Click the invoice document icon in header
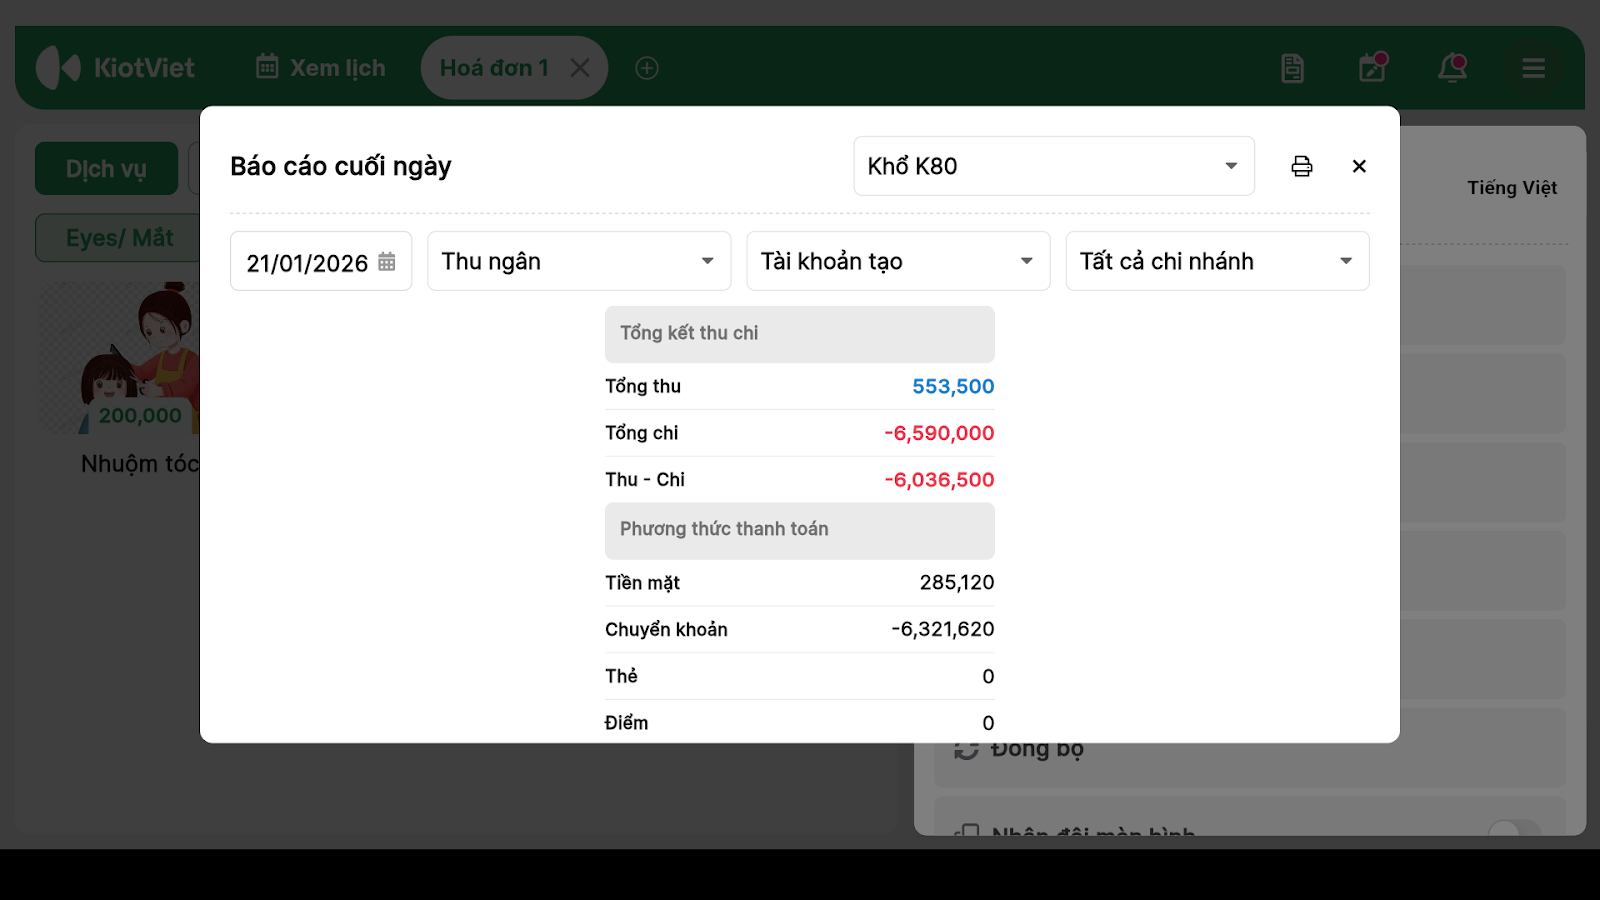Viewport: 1600px width, 900px height. coord(1292,68)
